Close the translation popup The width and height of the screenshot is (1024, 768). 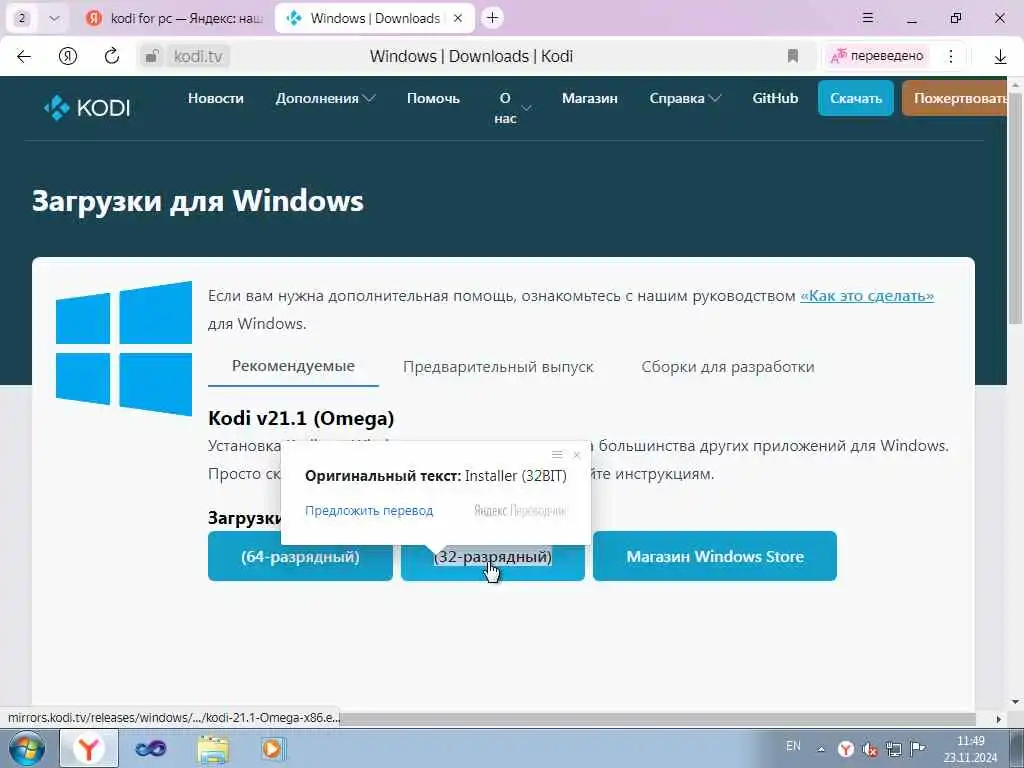[x=577, y=455]
